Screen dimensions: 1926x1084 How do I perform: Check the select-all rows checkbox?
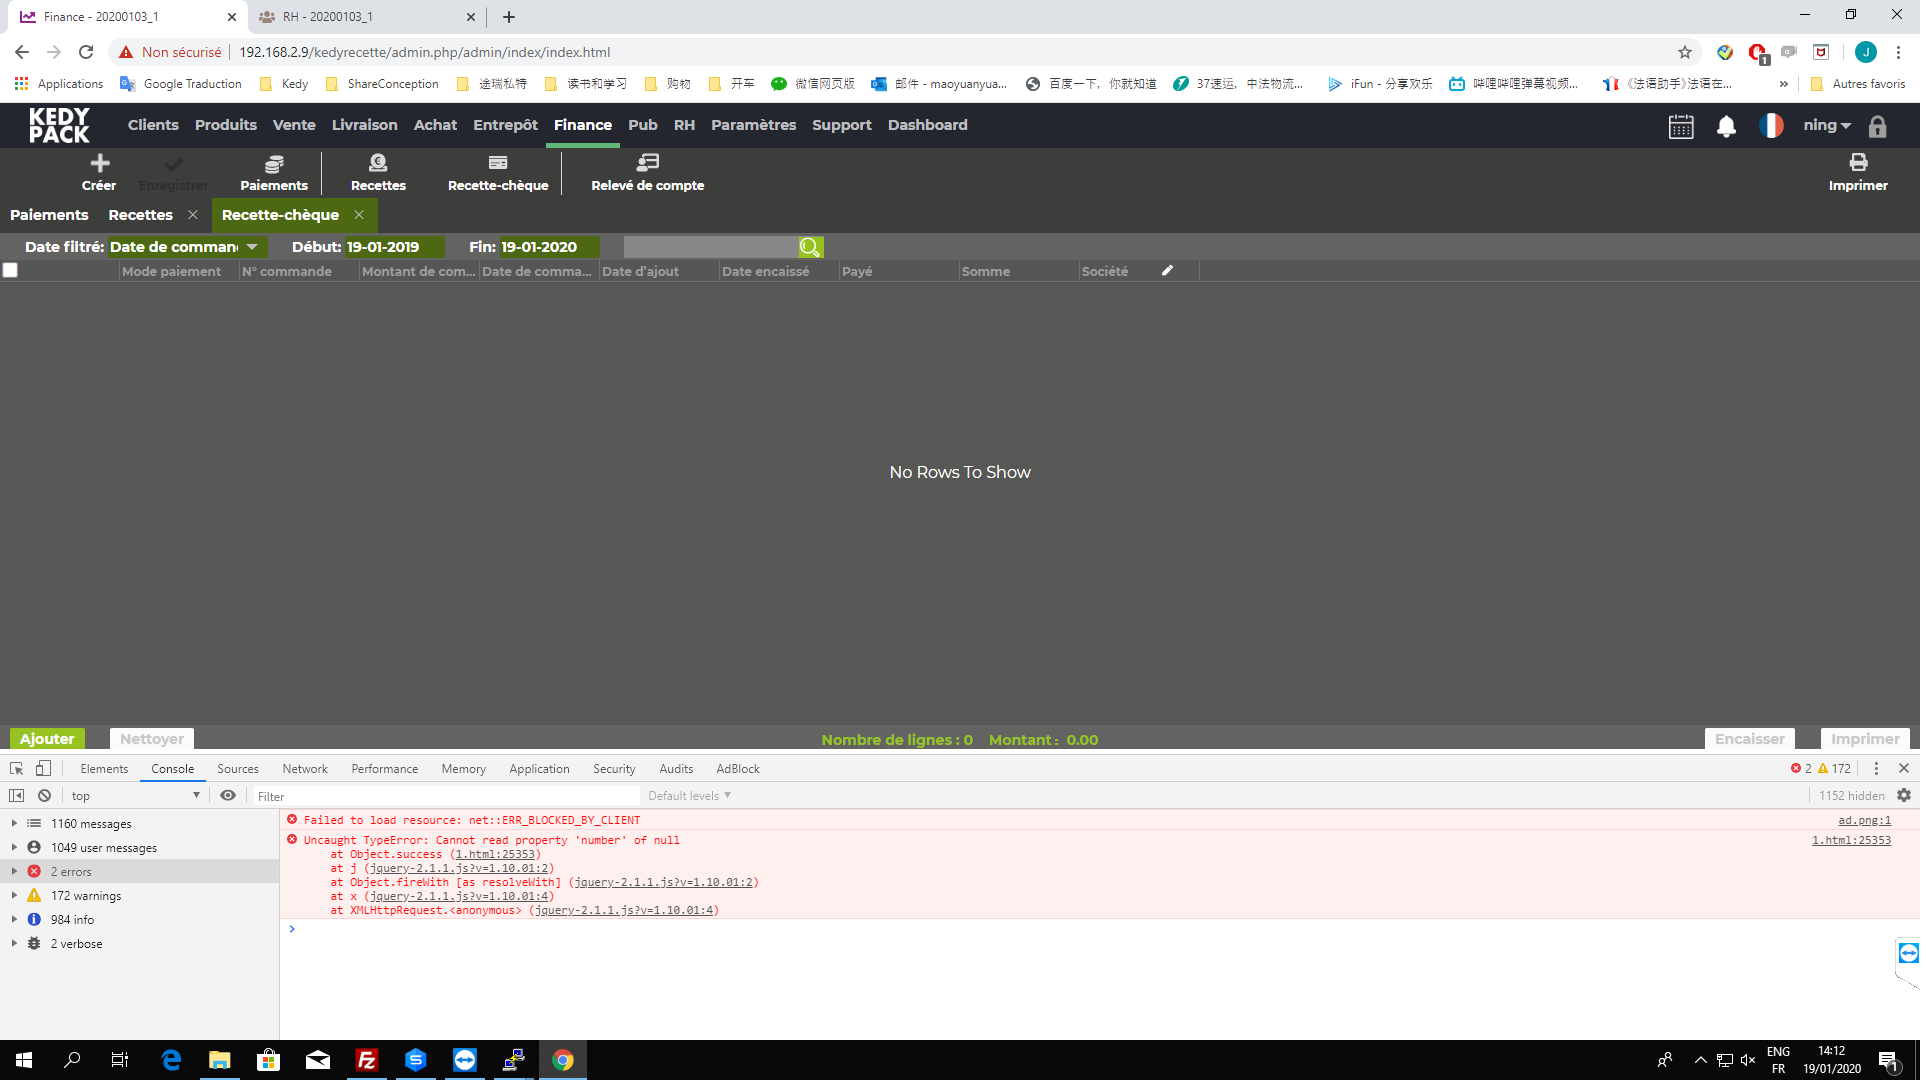(11, 271)
